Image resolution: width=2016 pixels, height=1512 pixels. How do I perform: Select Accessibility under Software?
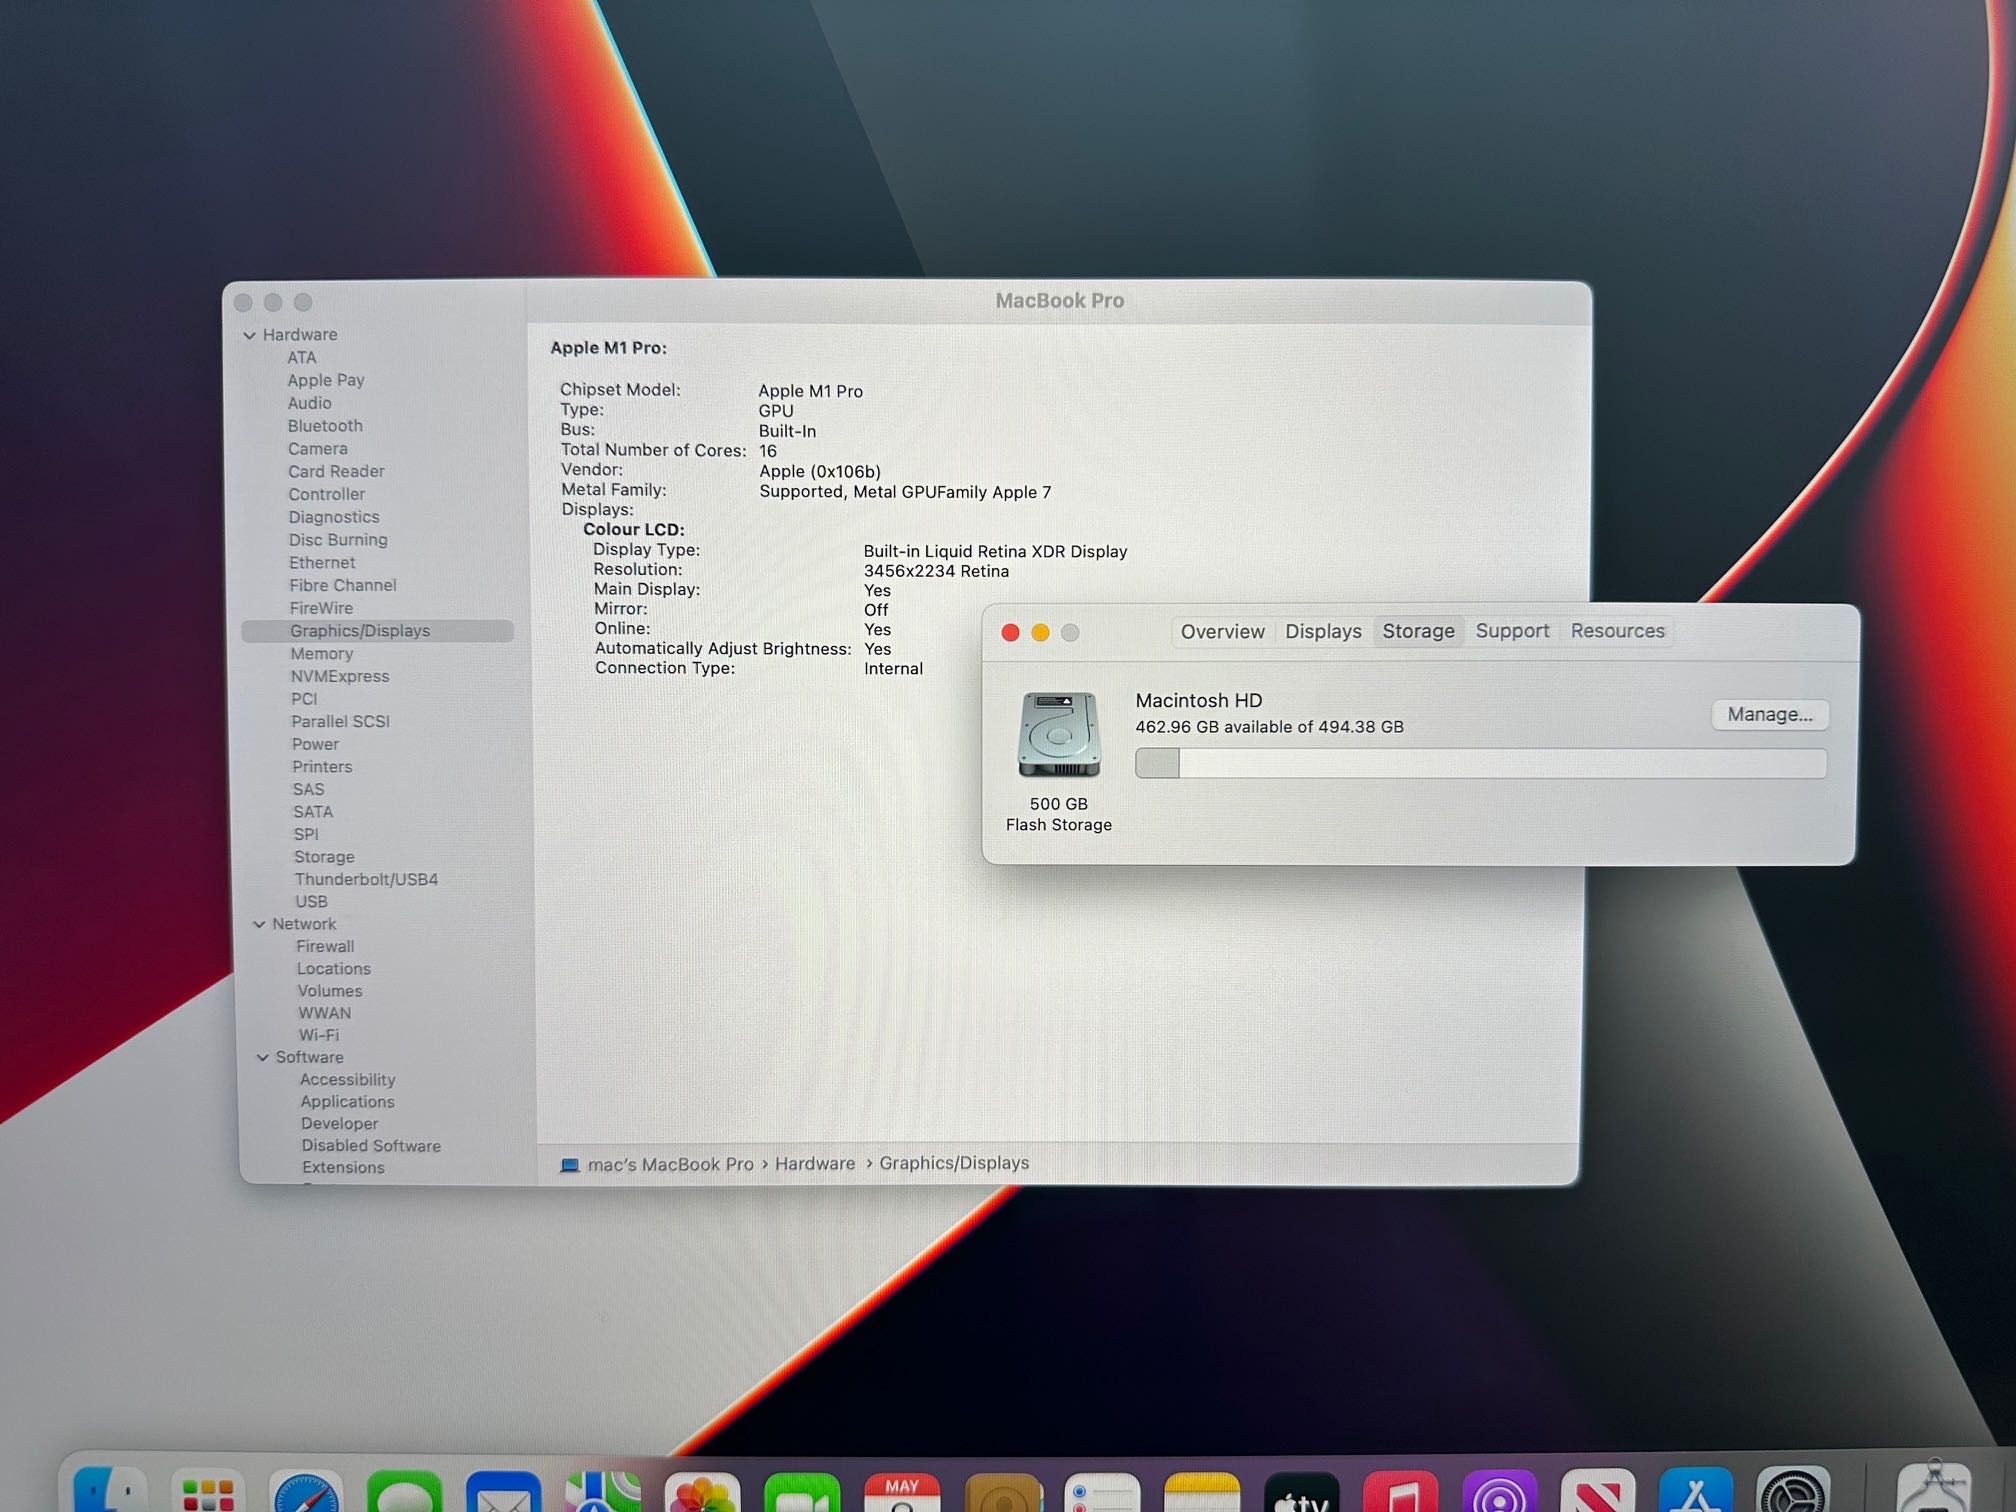347,1080
